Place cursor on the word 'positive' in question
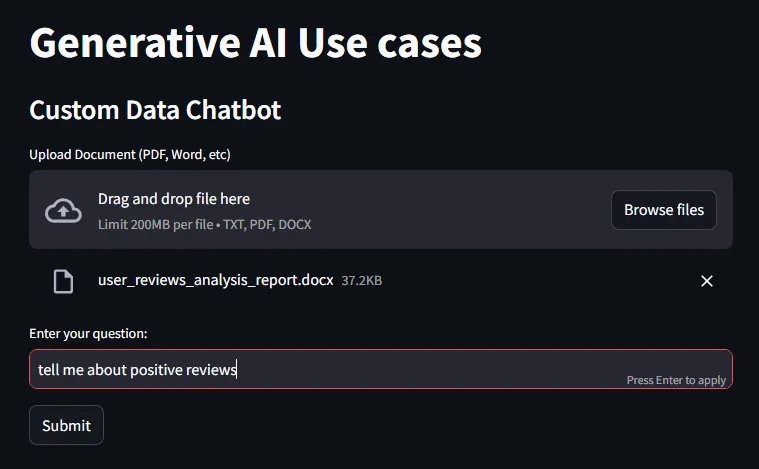Image resolution: width=759 pixels, height=469 pixels. coord(156,370)
